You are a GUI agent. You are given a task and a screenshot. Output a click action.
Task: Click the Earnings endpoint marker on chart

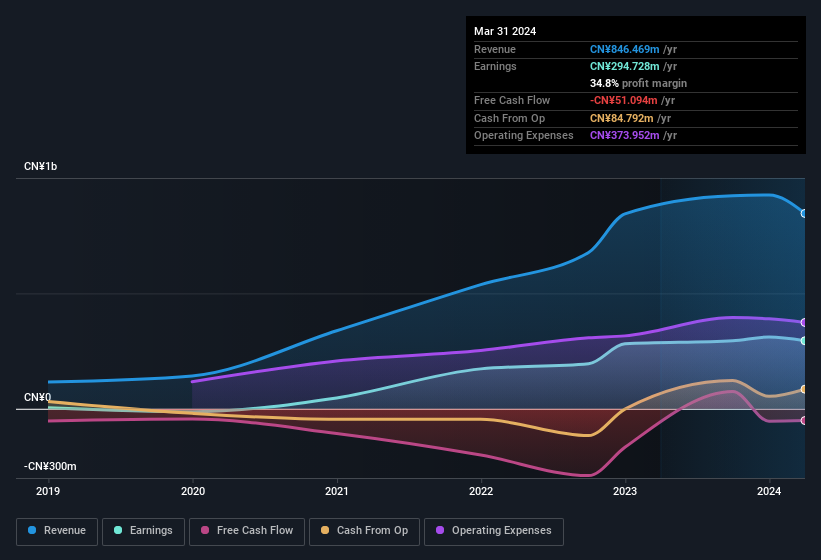pos(804,341)
